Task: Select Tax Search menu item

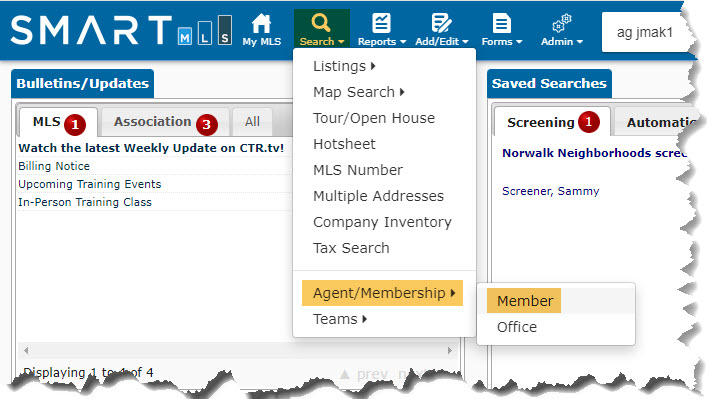Action: 351,248
